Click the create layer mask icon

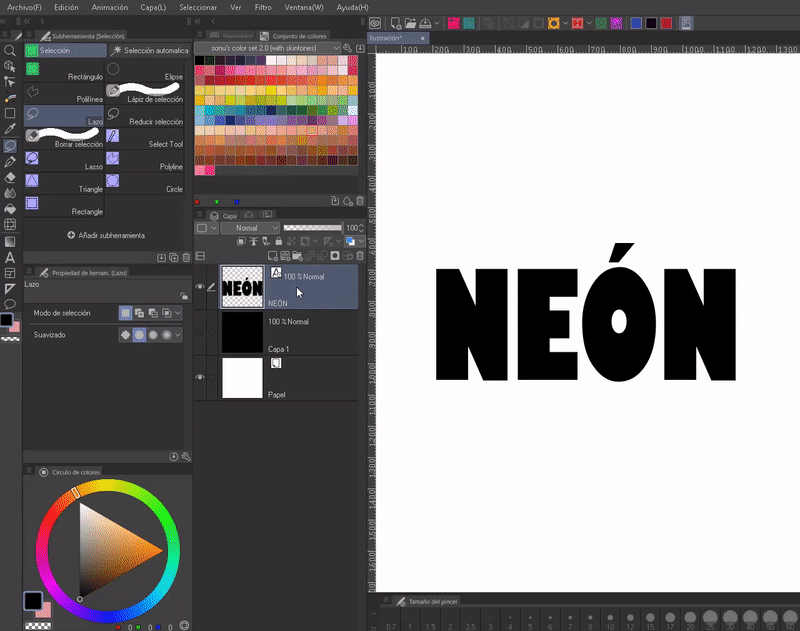coord(335,256)
